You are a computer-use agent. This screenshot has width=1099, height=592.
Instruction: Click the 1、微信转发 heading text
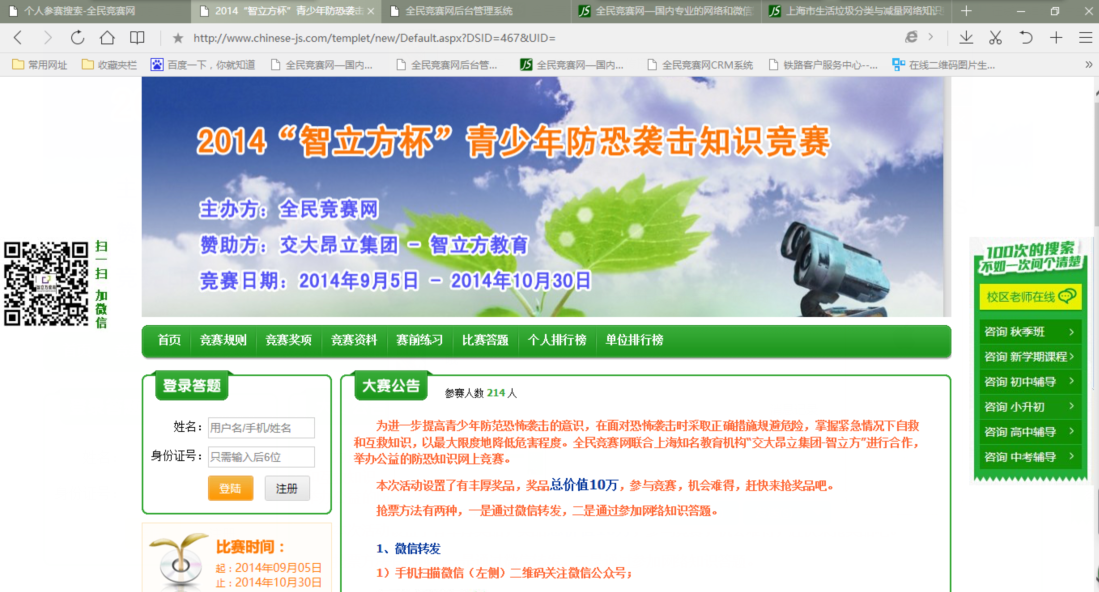(408, 549)
